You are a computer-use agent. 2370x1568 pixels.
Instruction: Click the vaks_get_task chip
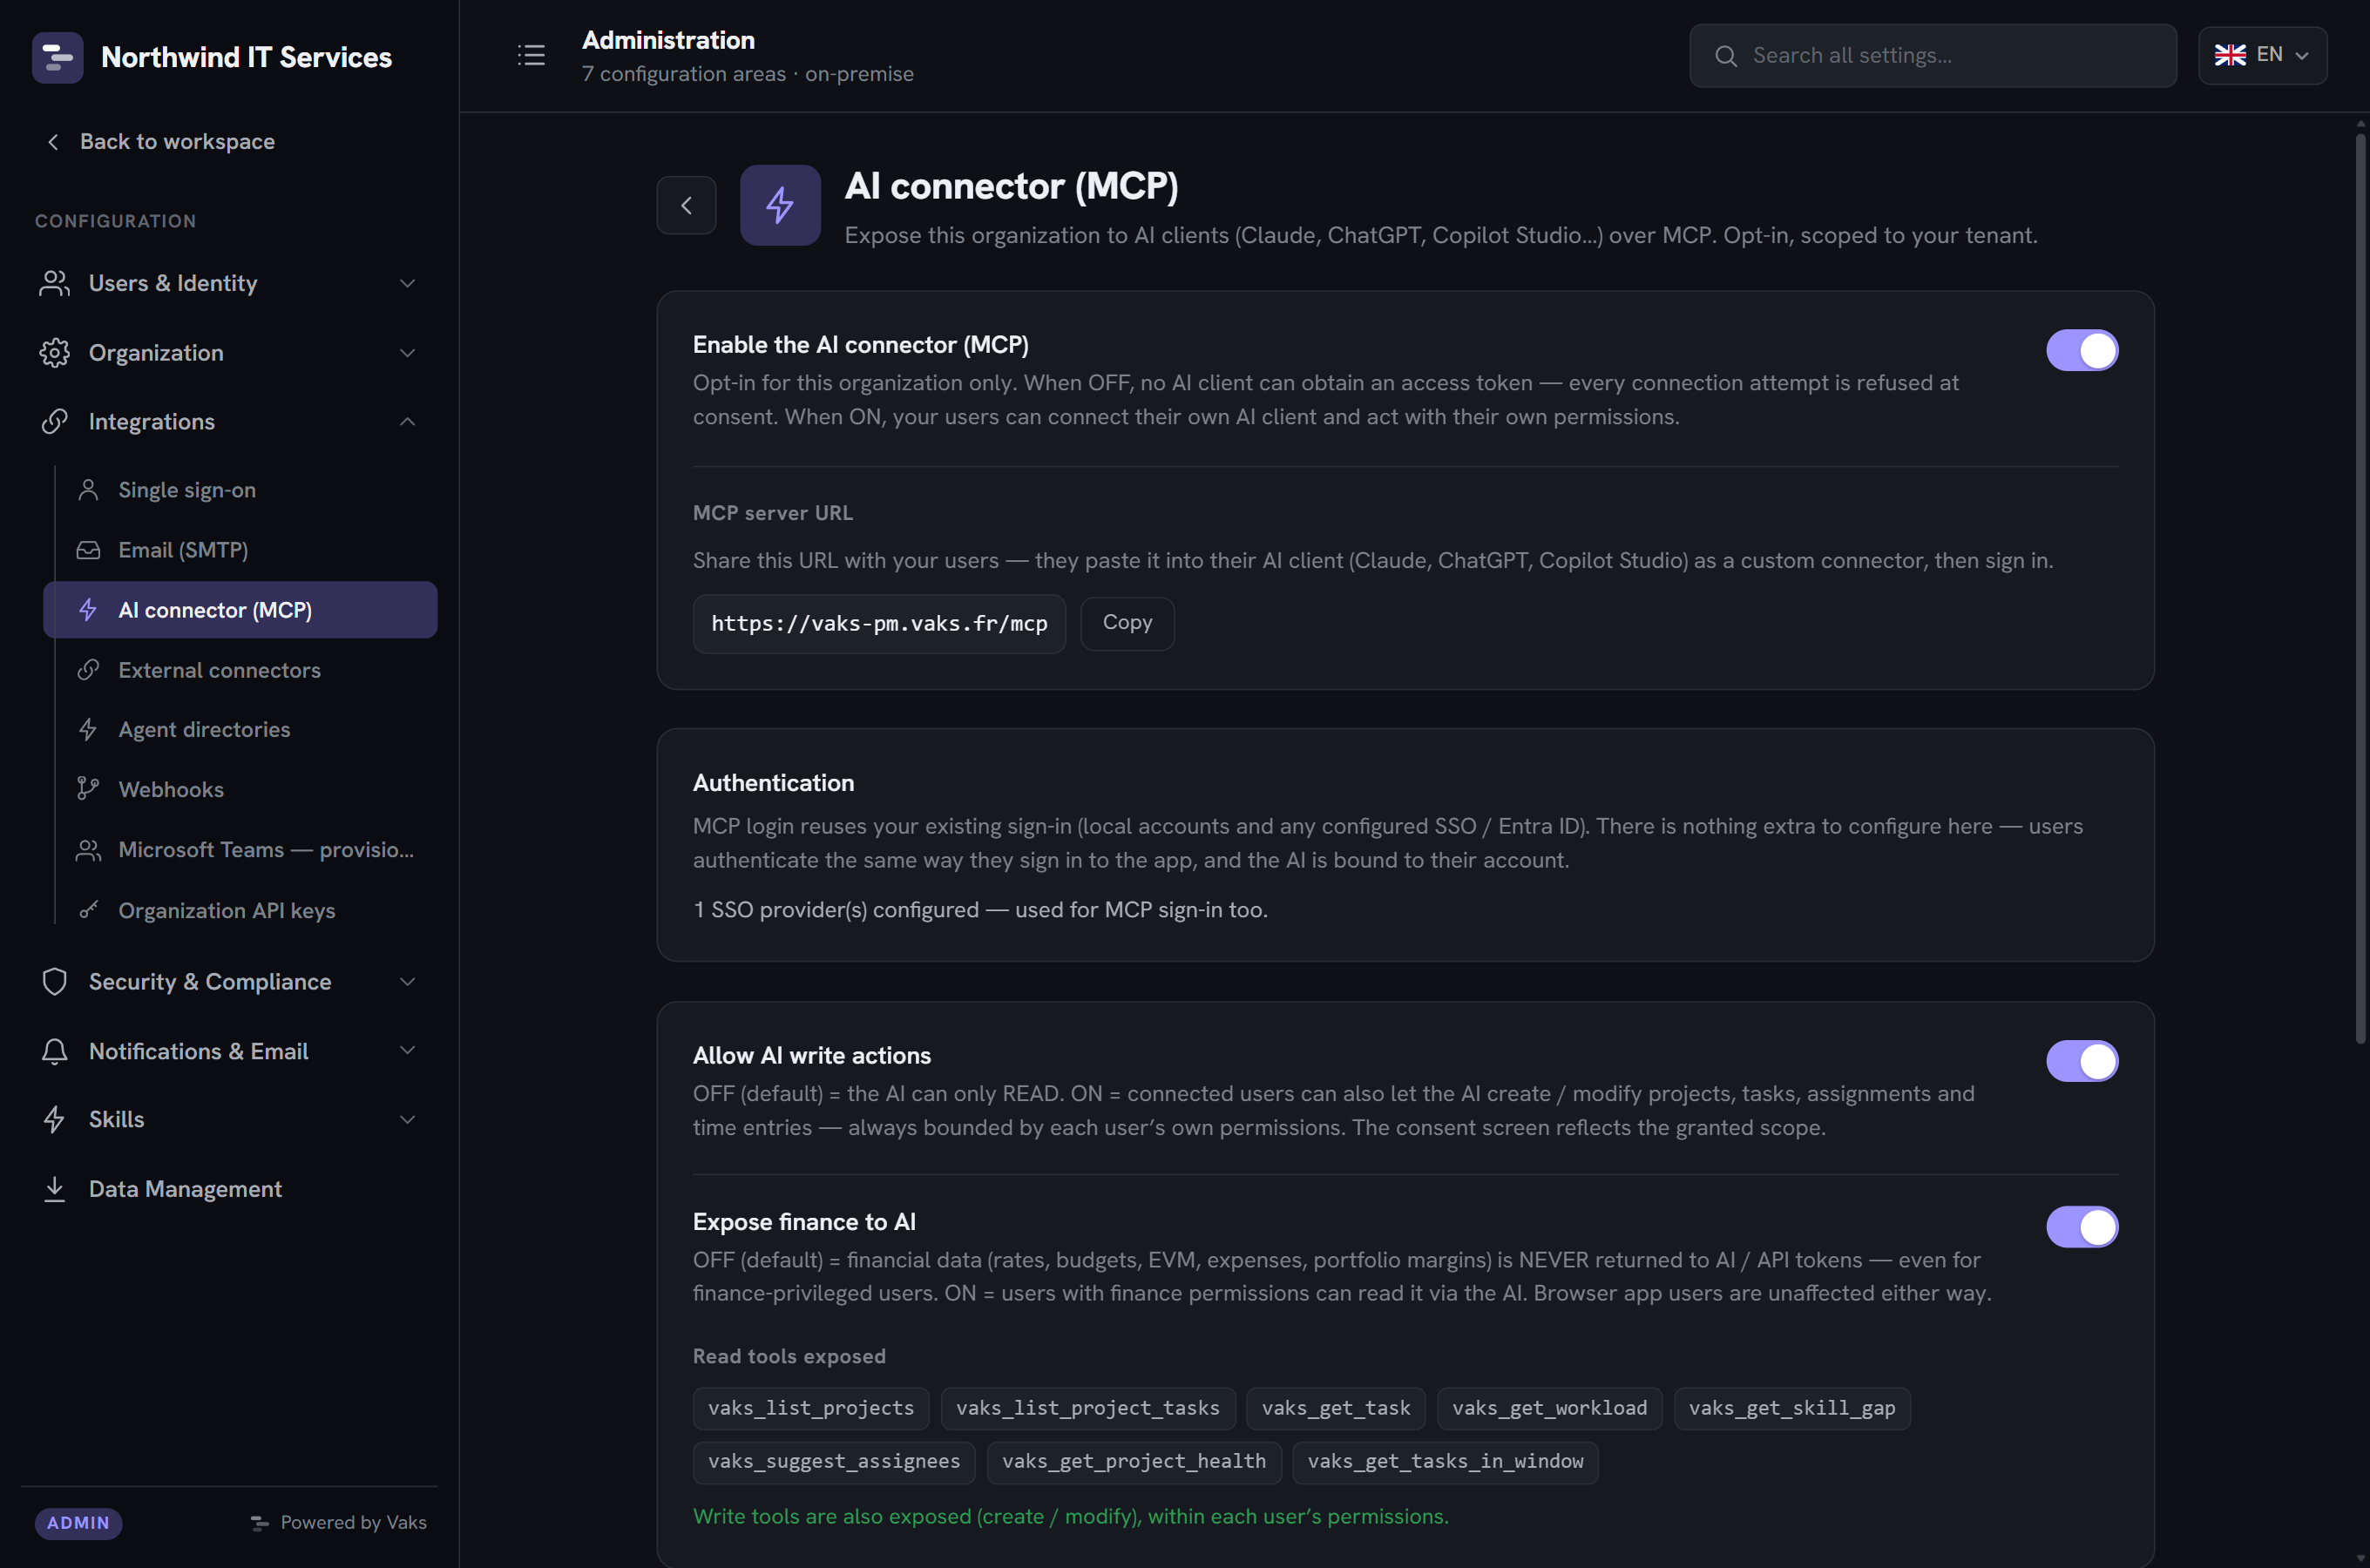tap(1336, 1408)
